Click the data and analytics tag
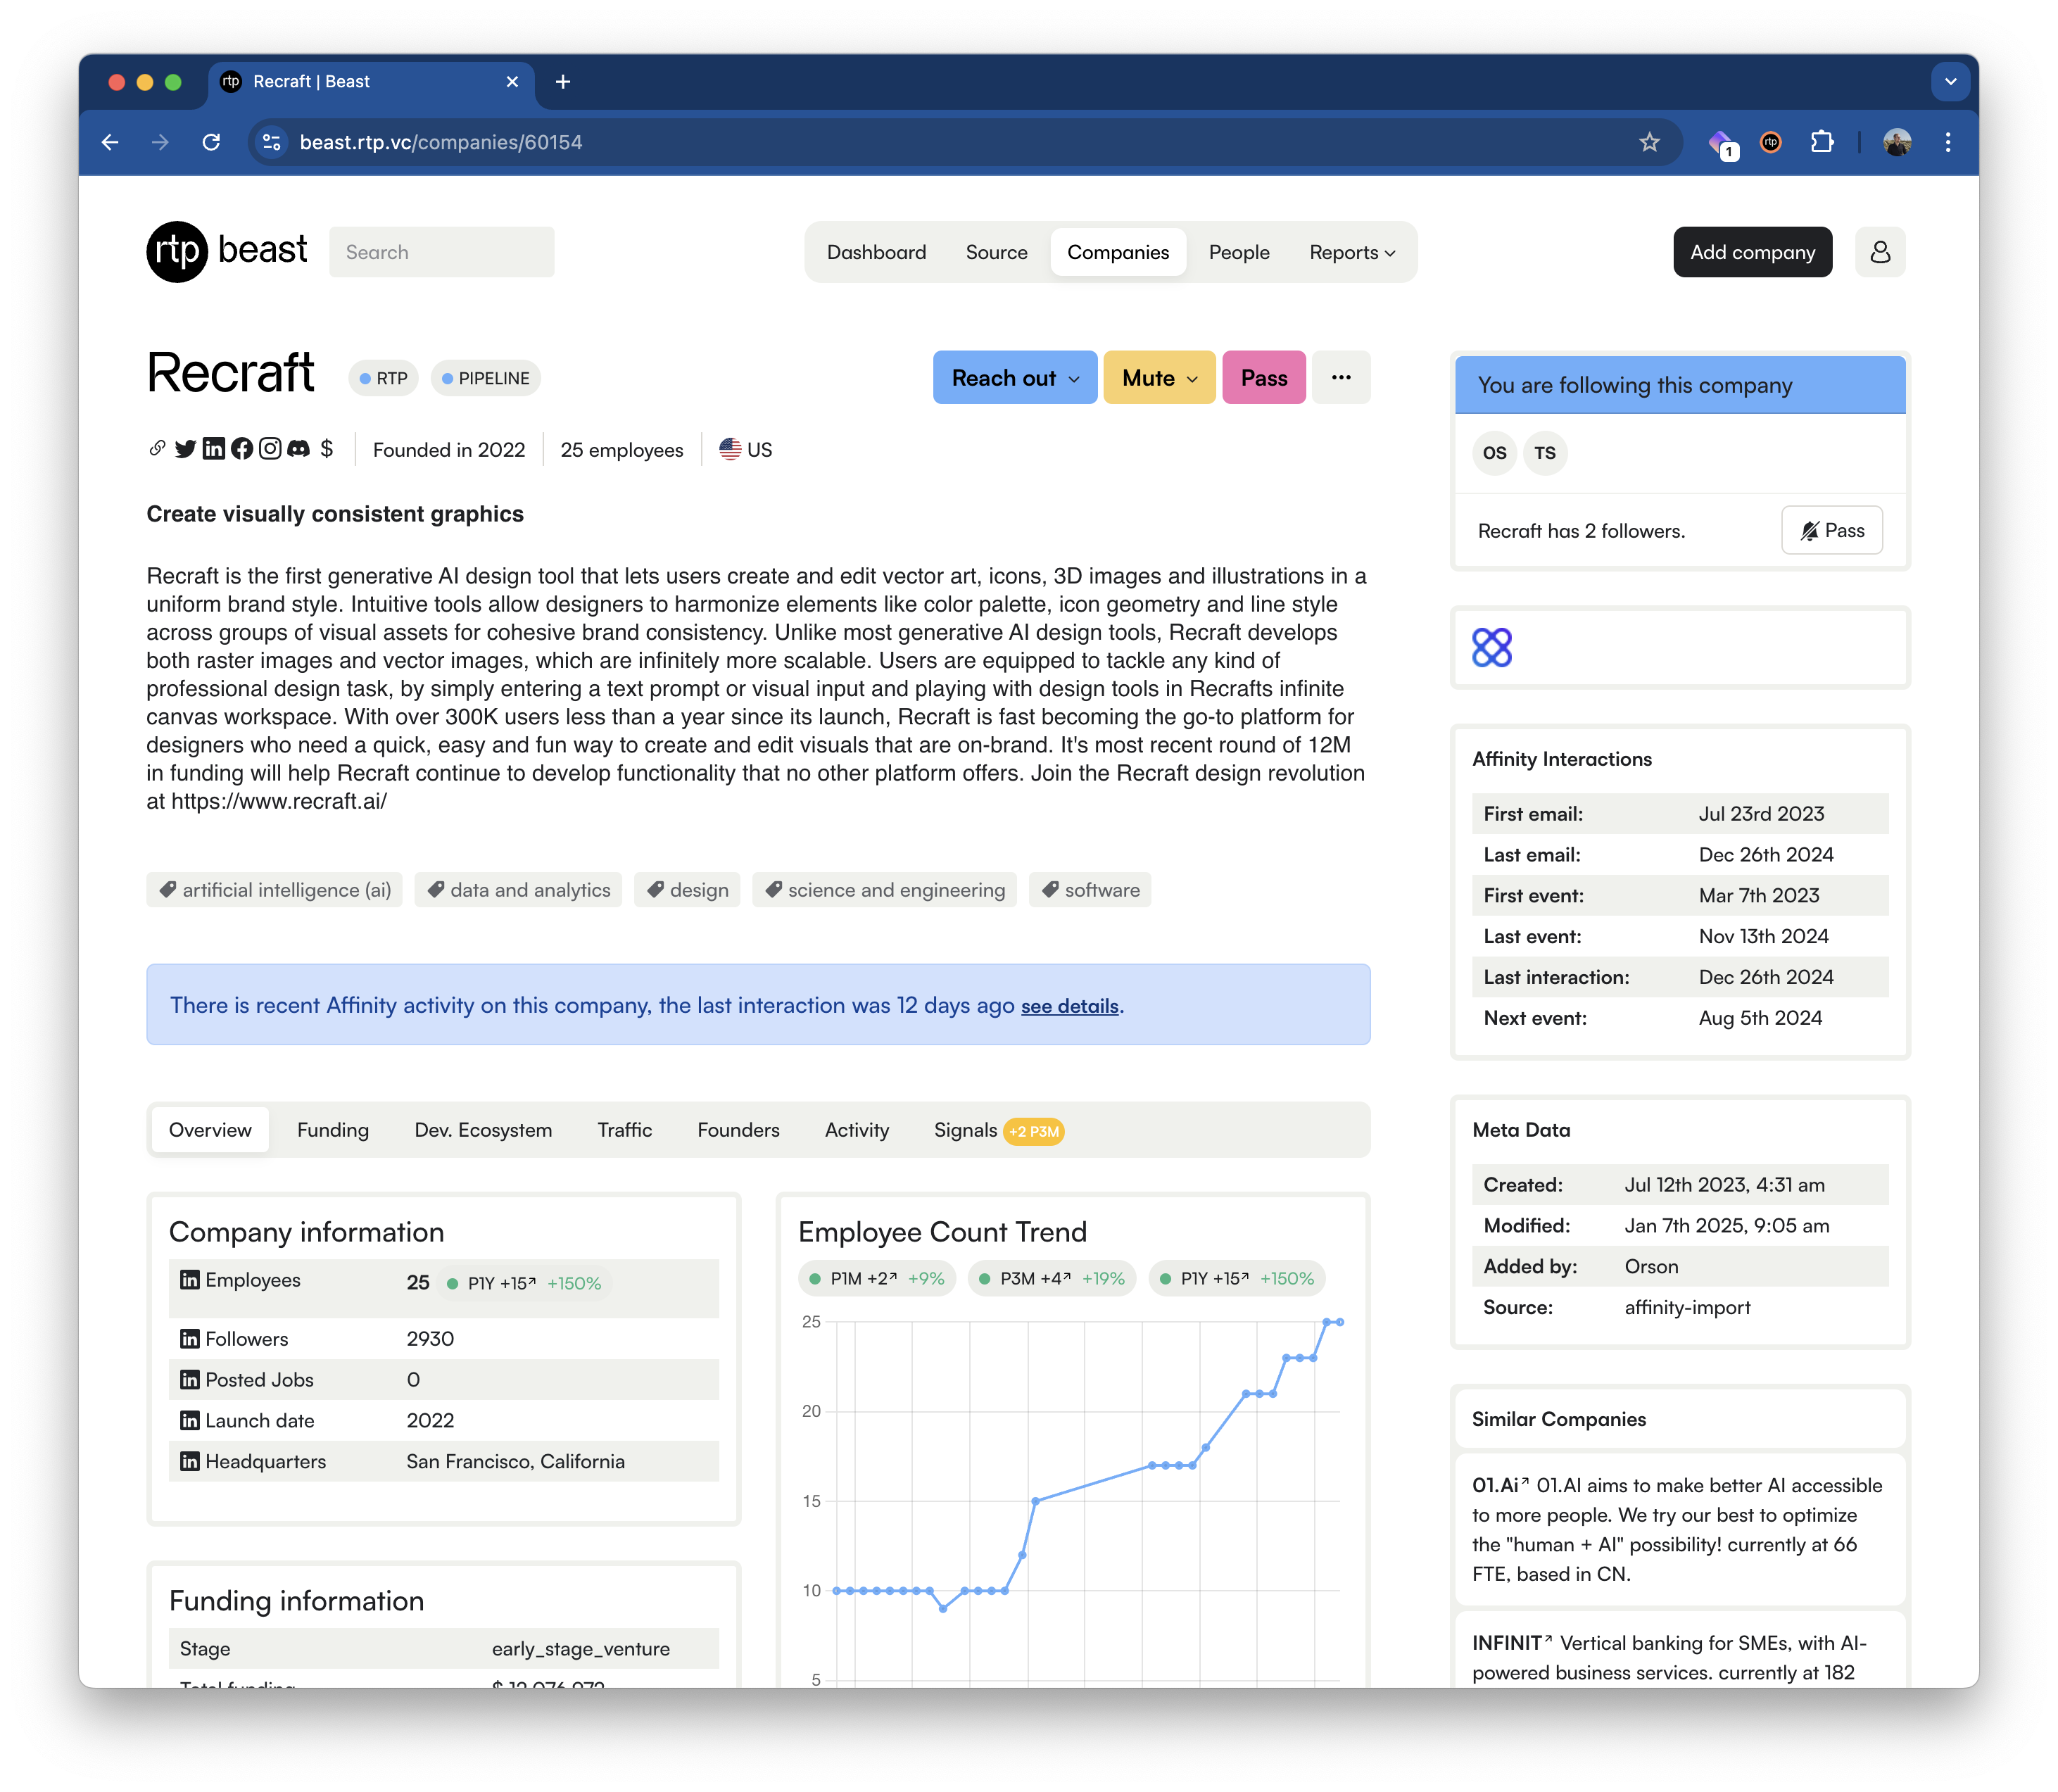 [518, 890]
